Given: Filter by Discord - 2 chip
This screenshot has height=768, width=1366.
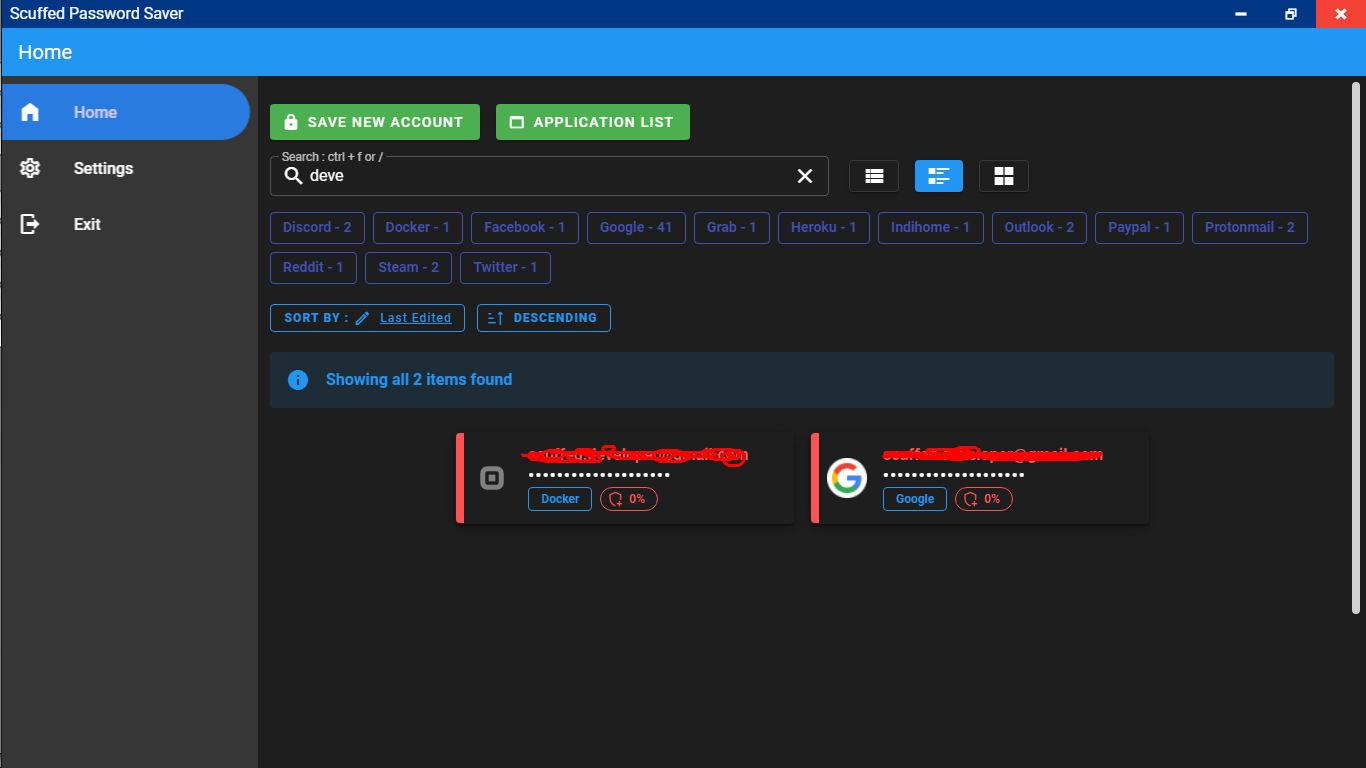Looking at the screenshot, I should tap(317, 227).
